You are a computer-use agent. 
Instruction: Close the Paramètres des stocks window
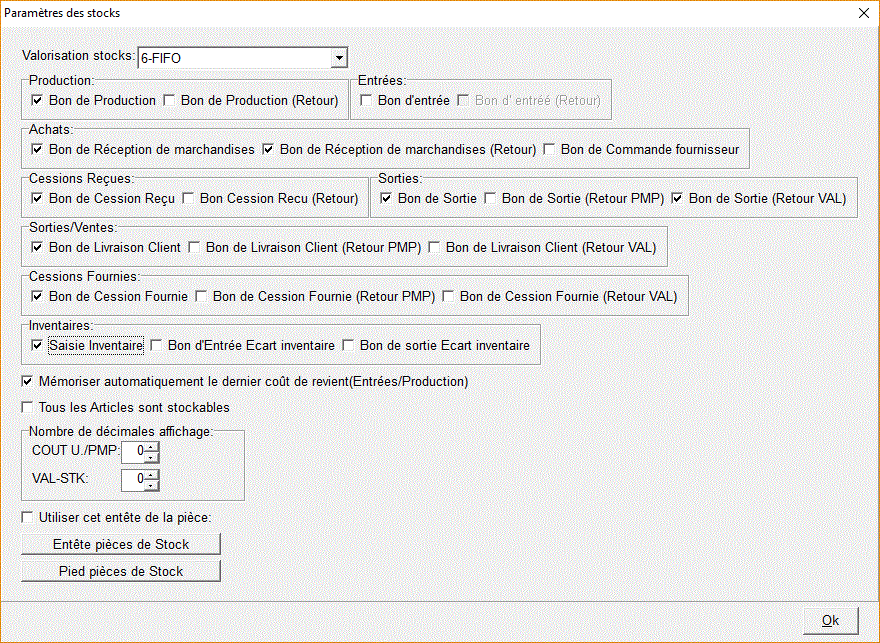click(x=862, y=13)
